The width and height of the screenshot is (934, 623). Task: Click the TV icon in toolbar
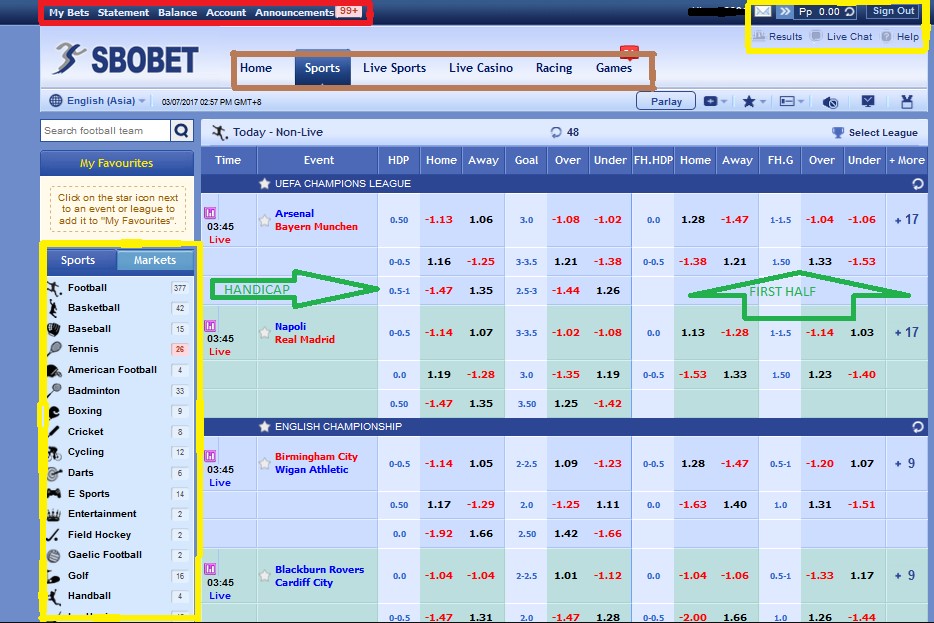[x=907, y=101]
